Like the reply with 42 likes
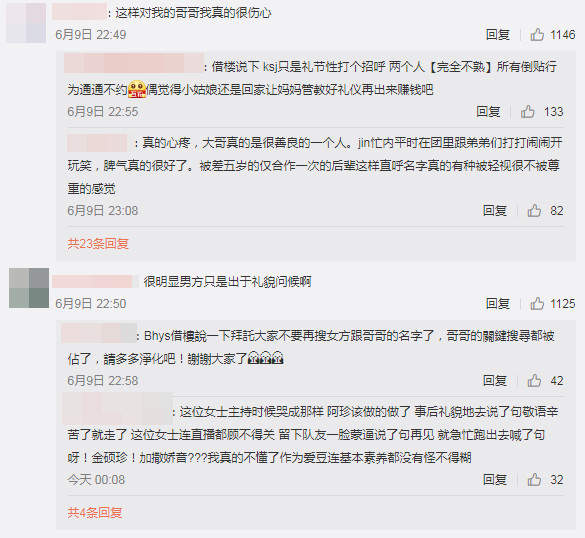The height and width of the screenshot is (538, 585). 534,381
